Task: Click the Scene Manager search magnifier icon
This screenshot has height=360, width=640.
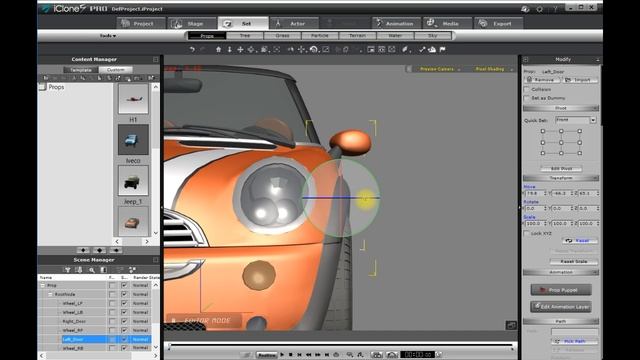Action: (x=92, y=270)
